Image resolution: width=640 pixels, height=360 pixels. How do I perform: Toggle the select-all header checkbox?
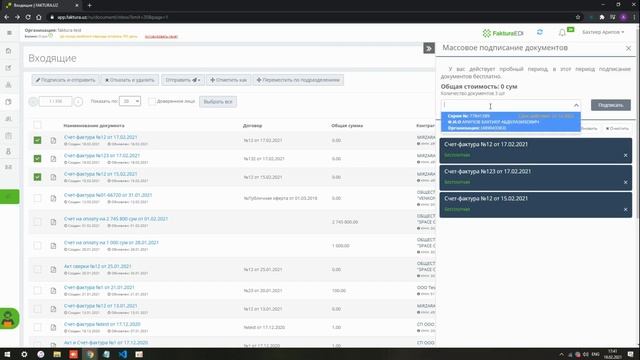click(37, 125)
